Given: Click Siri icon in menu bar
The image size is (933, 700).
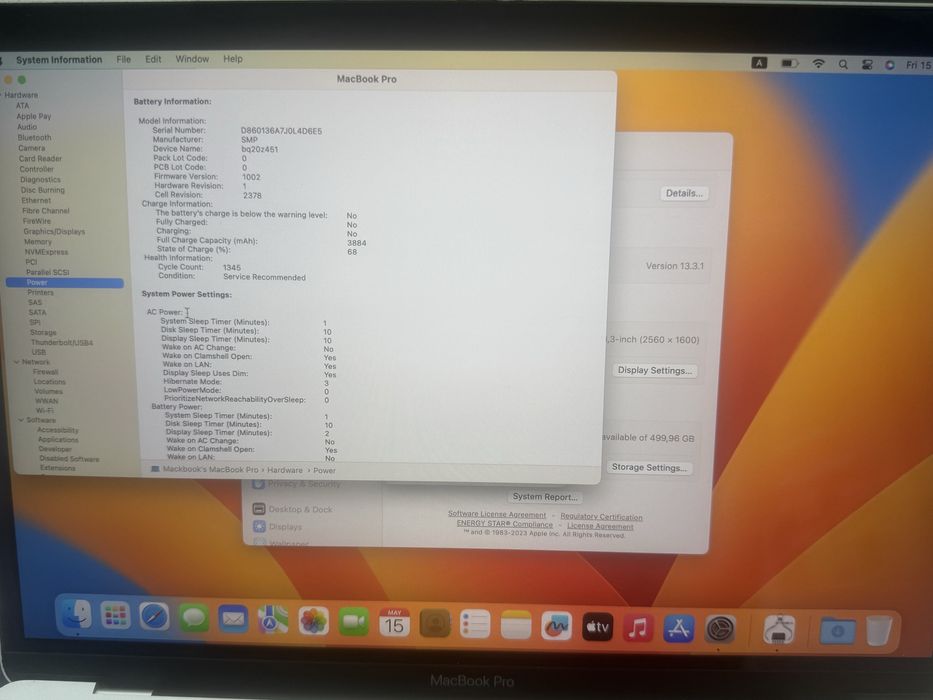Looking at the screenshot, I should (x=890, y=65).
